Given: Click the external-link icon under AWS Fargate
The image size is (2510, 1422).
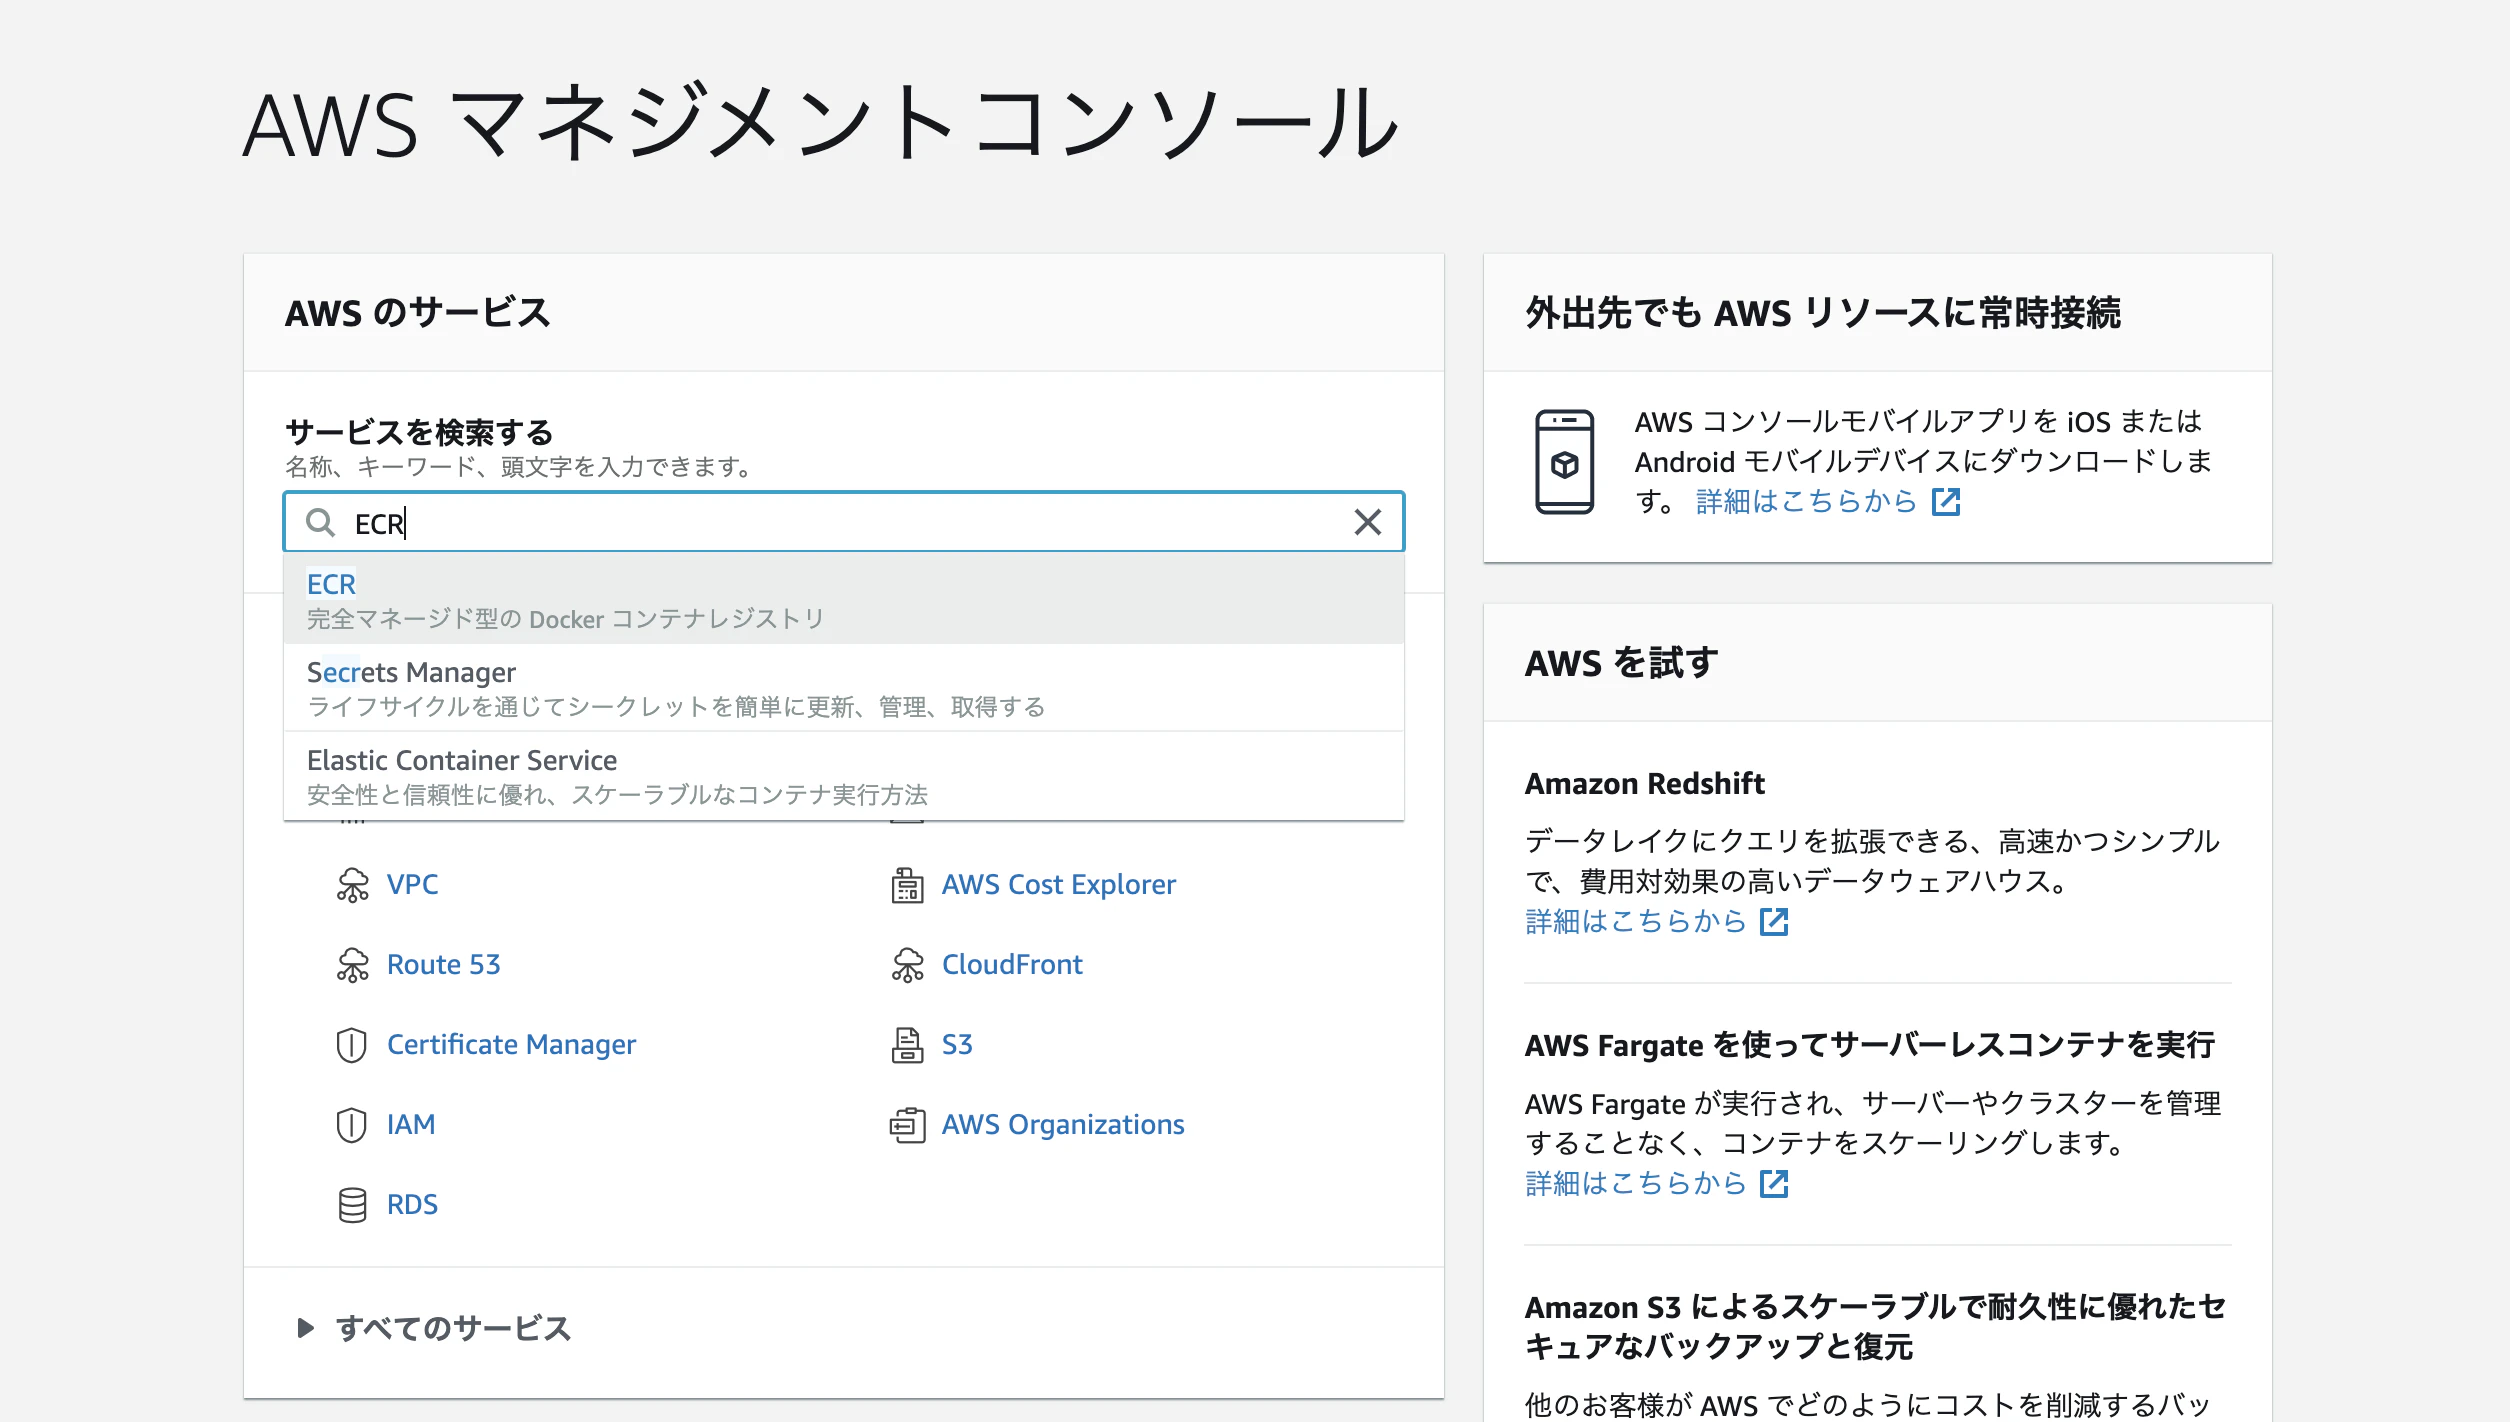Looking at the screenshot, I should (x=1774, y=1183).
